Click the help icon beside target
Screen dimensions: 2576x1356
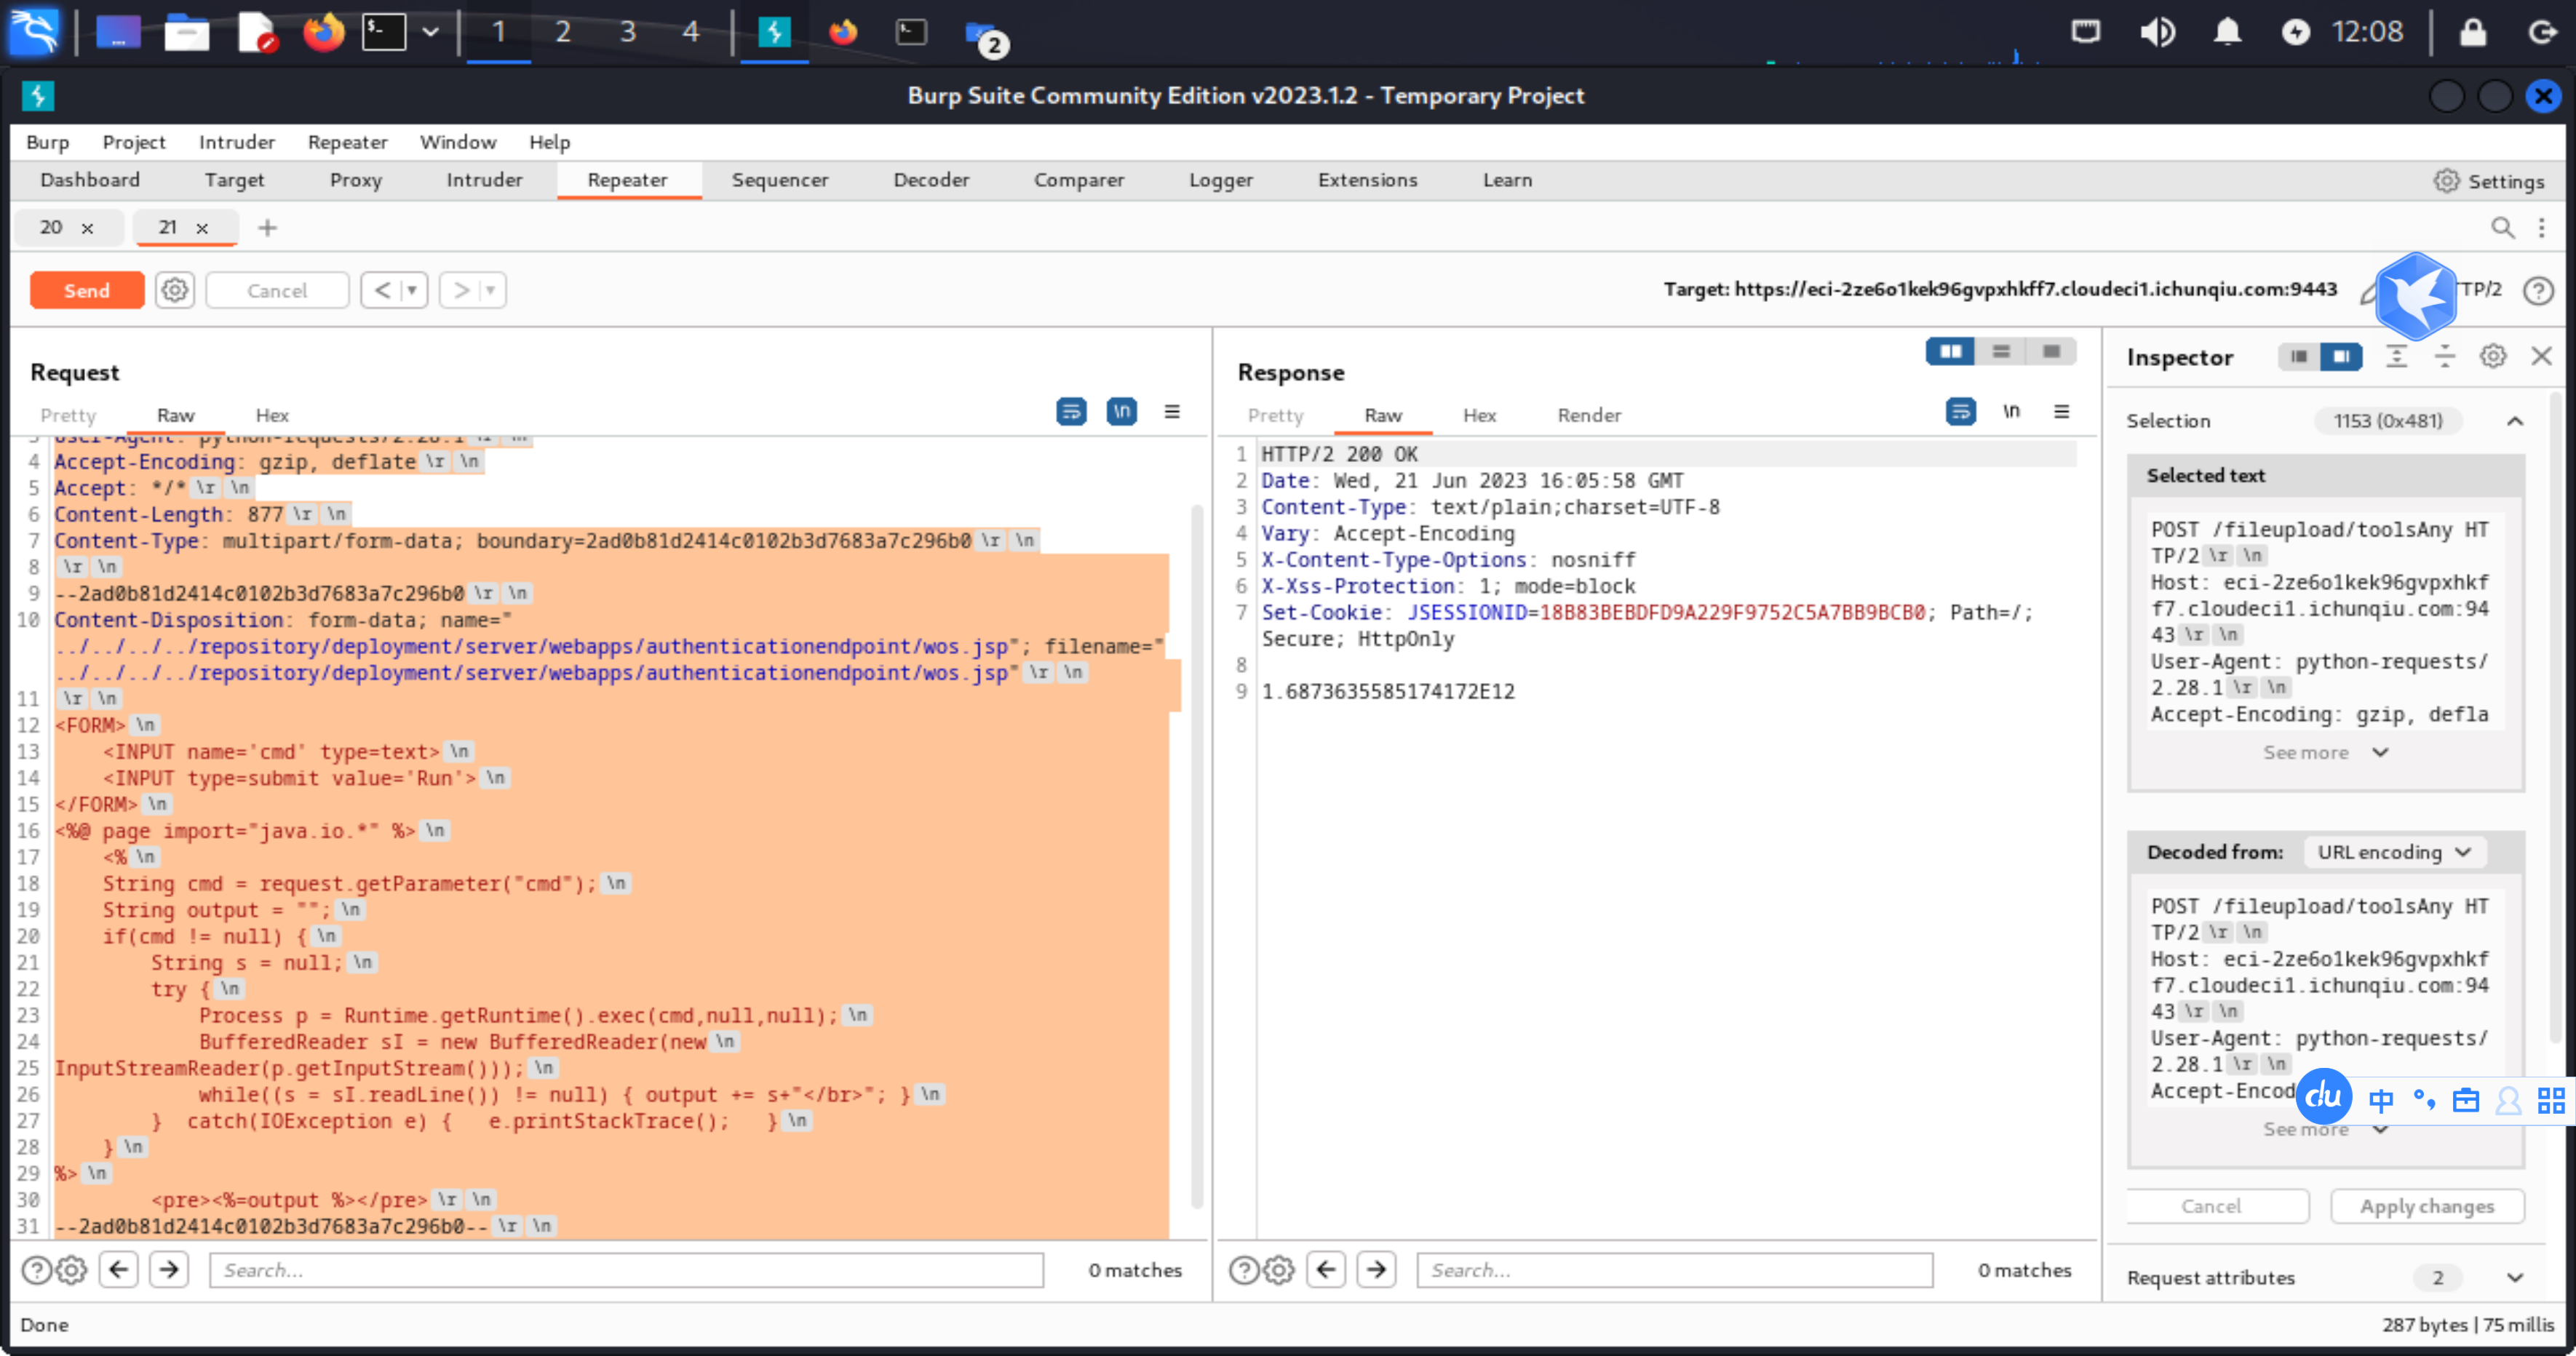tap(2538, 290)
